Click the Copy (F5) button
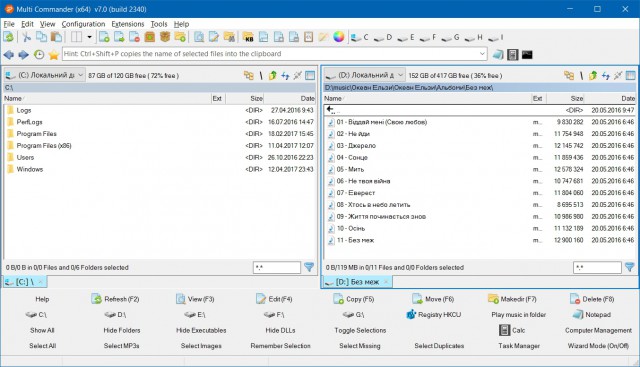This screenshot has width=640, height=367. coord(354,299)
